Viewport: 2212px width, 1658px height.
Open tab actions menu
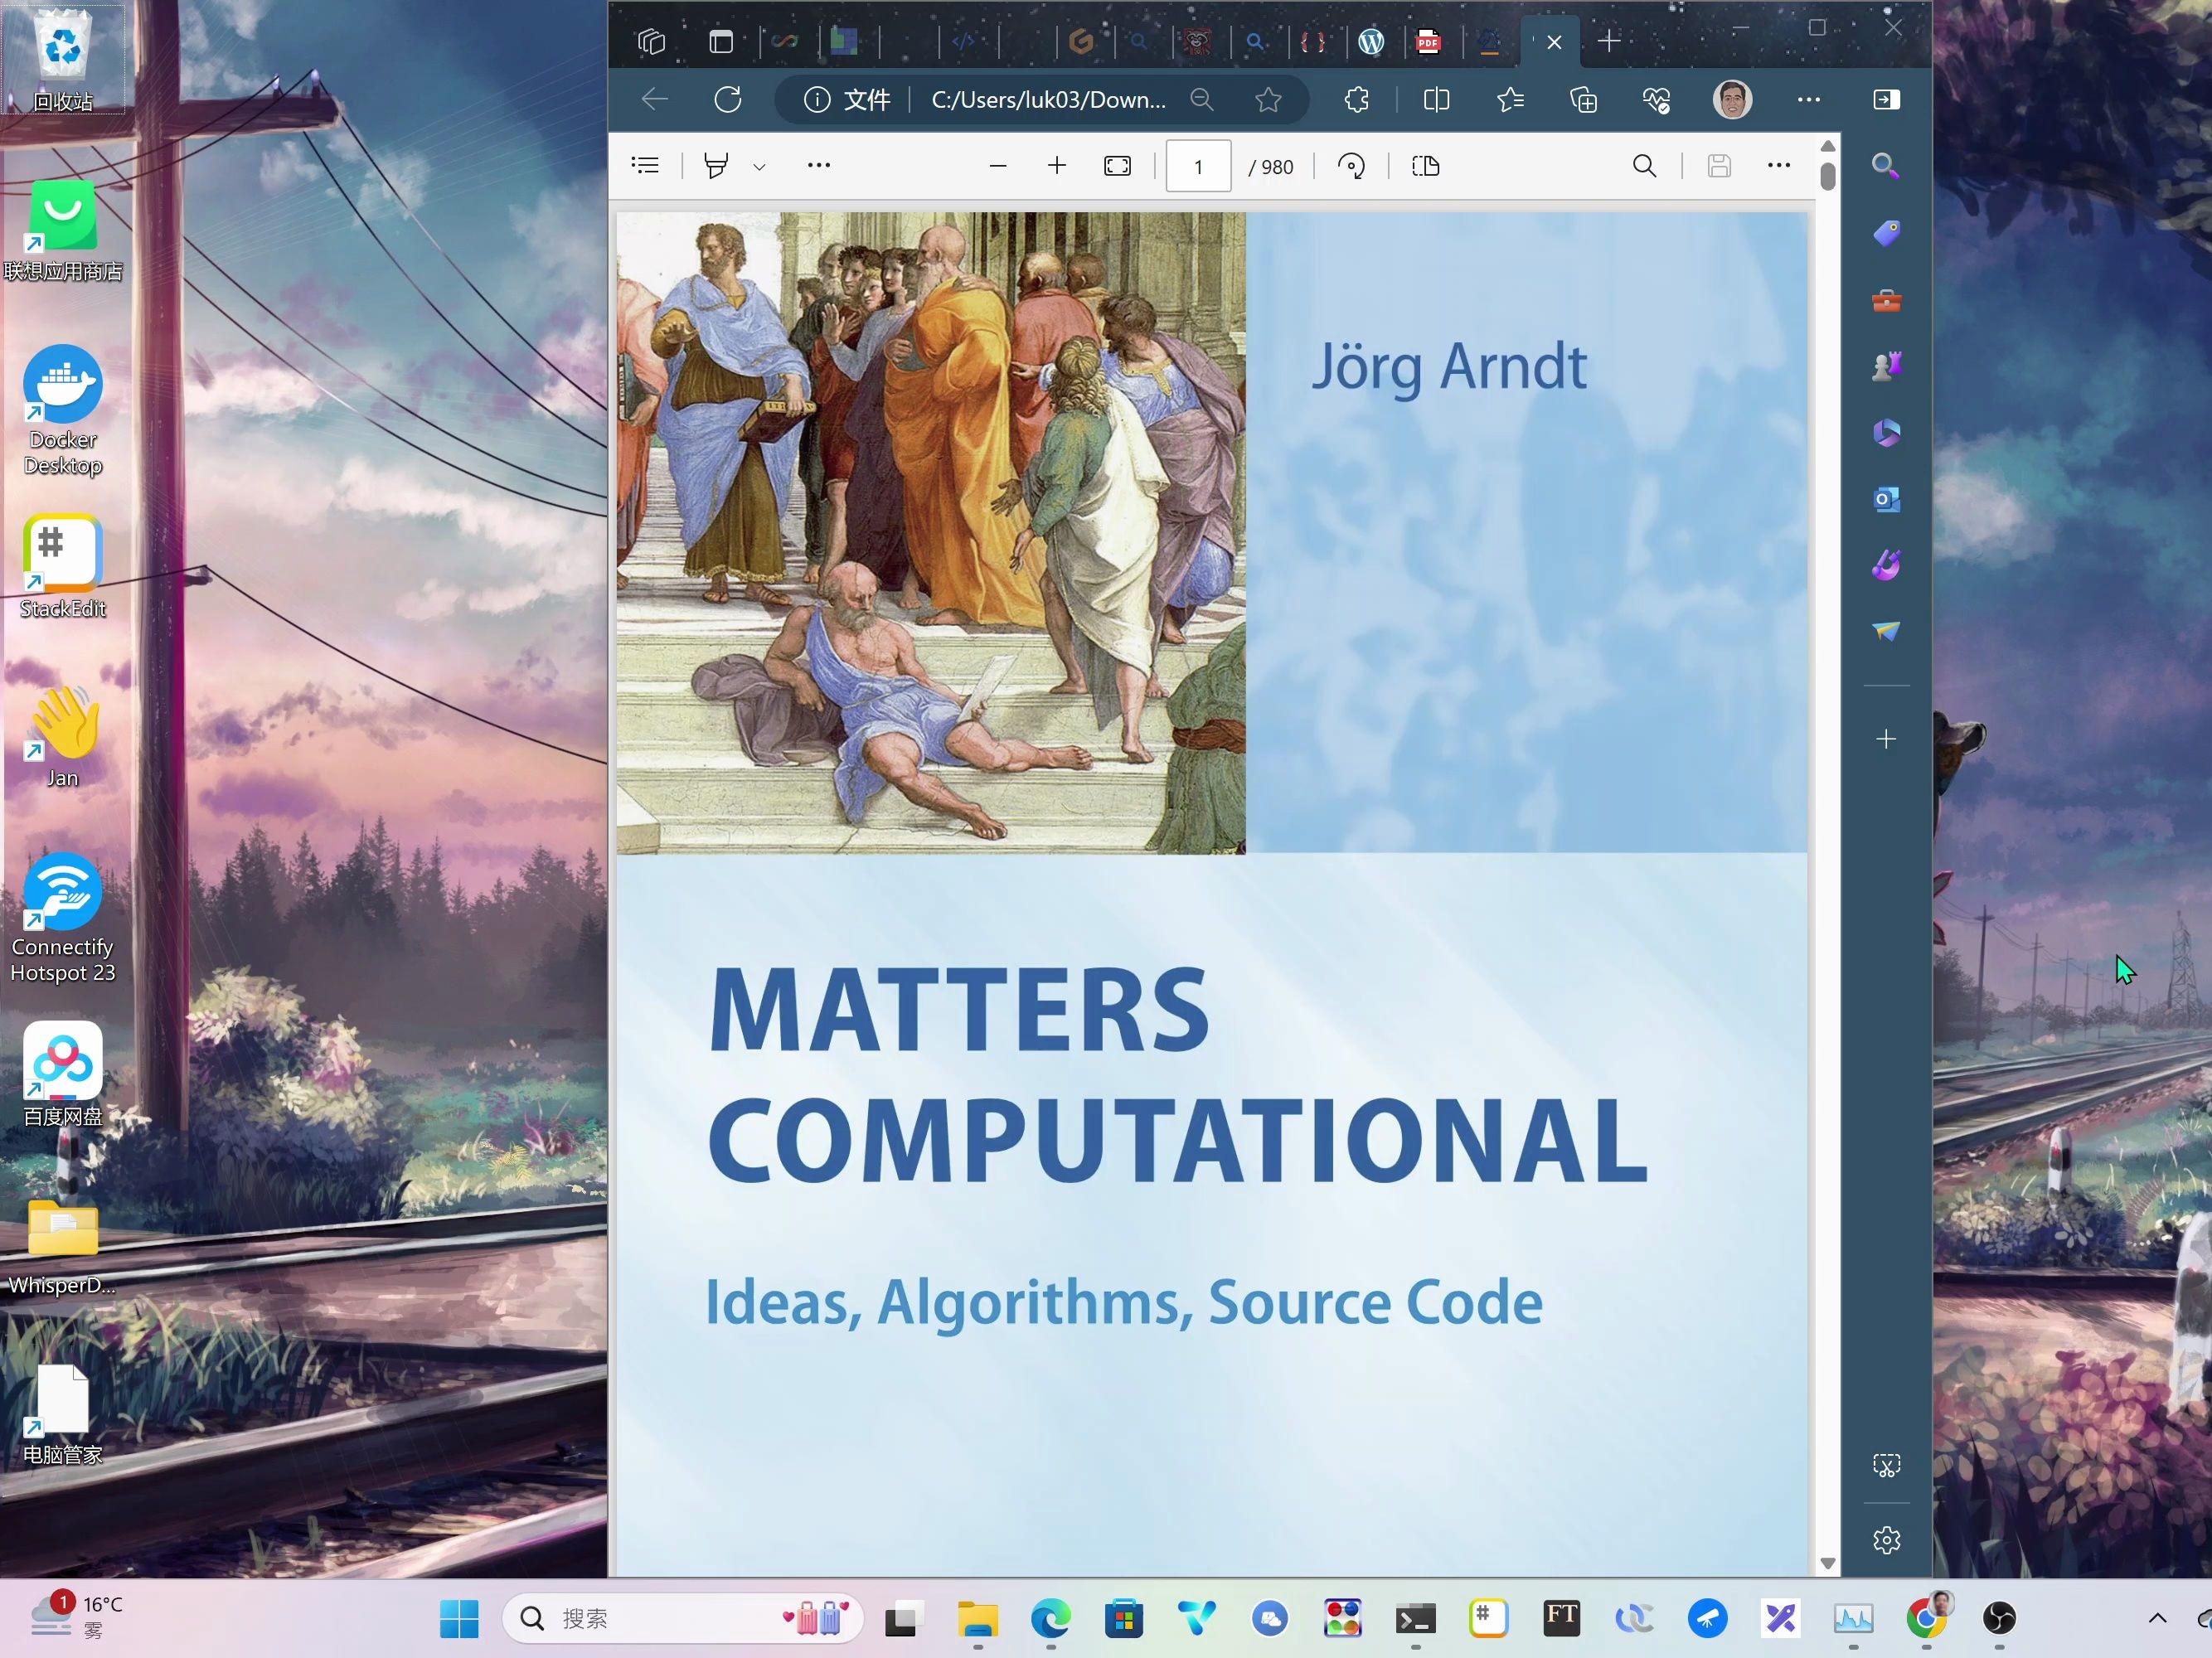click(x=721, y=41)
